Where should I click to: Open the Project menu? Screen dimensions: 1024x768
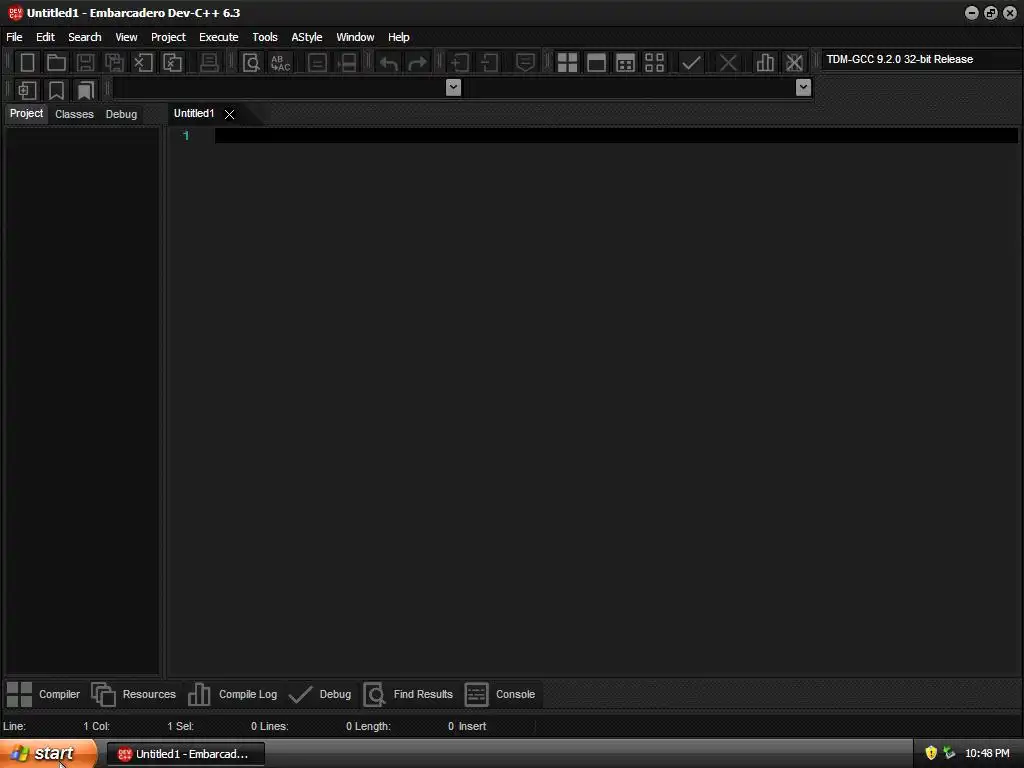point(168,37)
